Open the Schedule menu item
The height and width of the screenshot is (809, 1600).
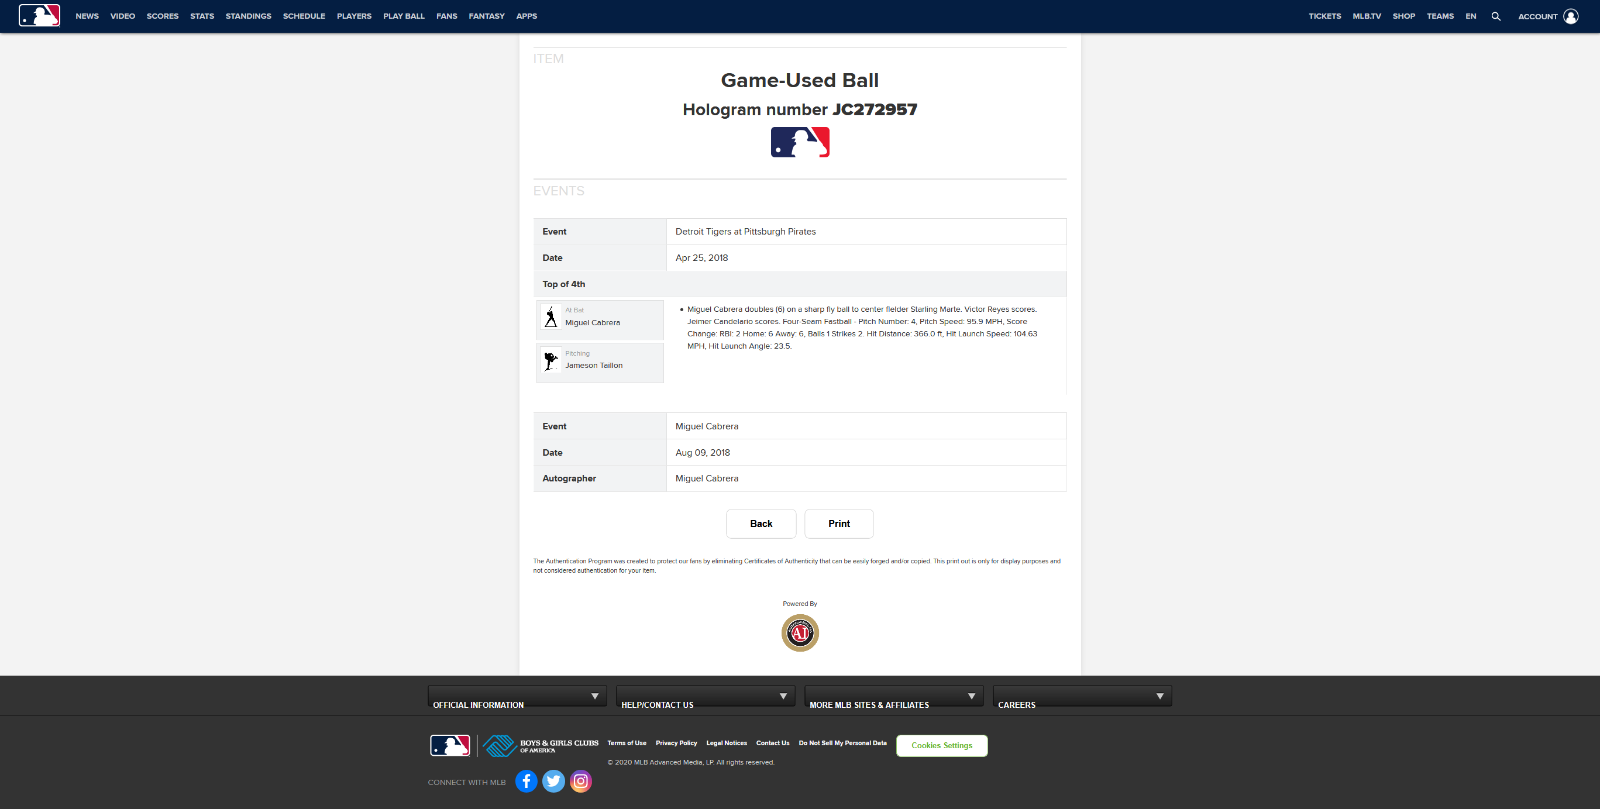(304, 16)
